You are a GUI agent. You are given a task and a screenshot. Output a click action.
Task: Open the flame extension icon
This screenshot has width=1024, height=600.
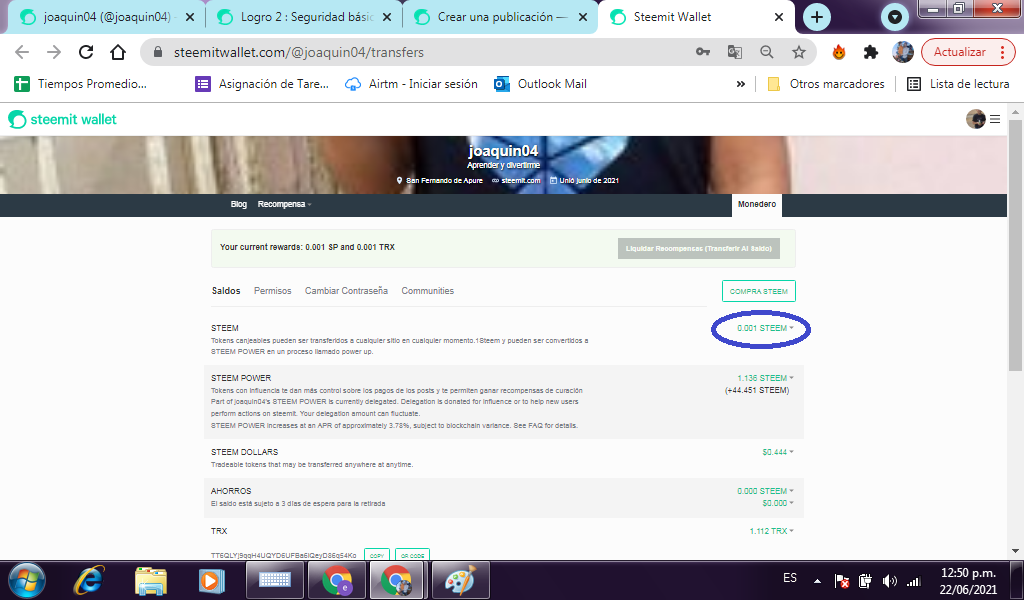coord(839,52)
